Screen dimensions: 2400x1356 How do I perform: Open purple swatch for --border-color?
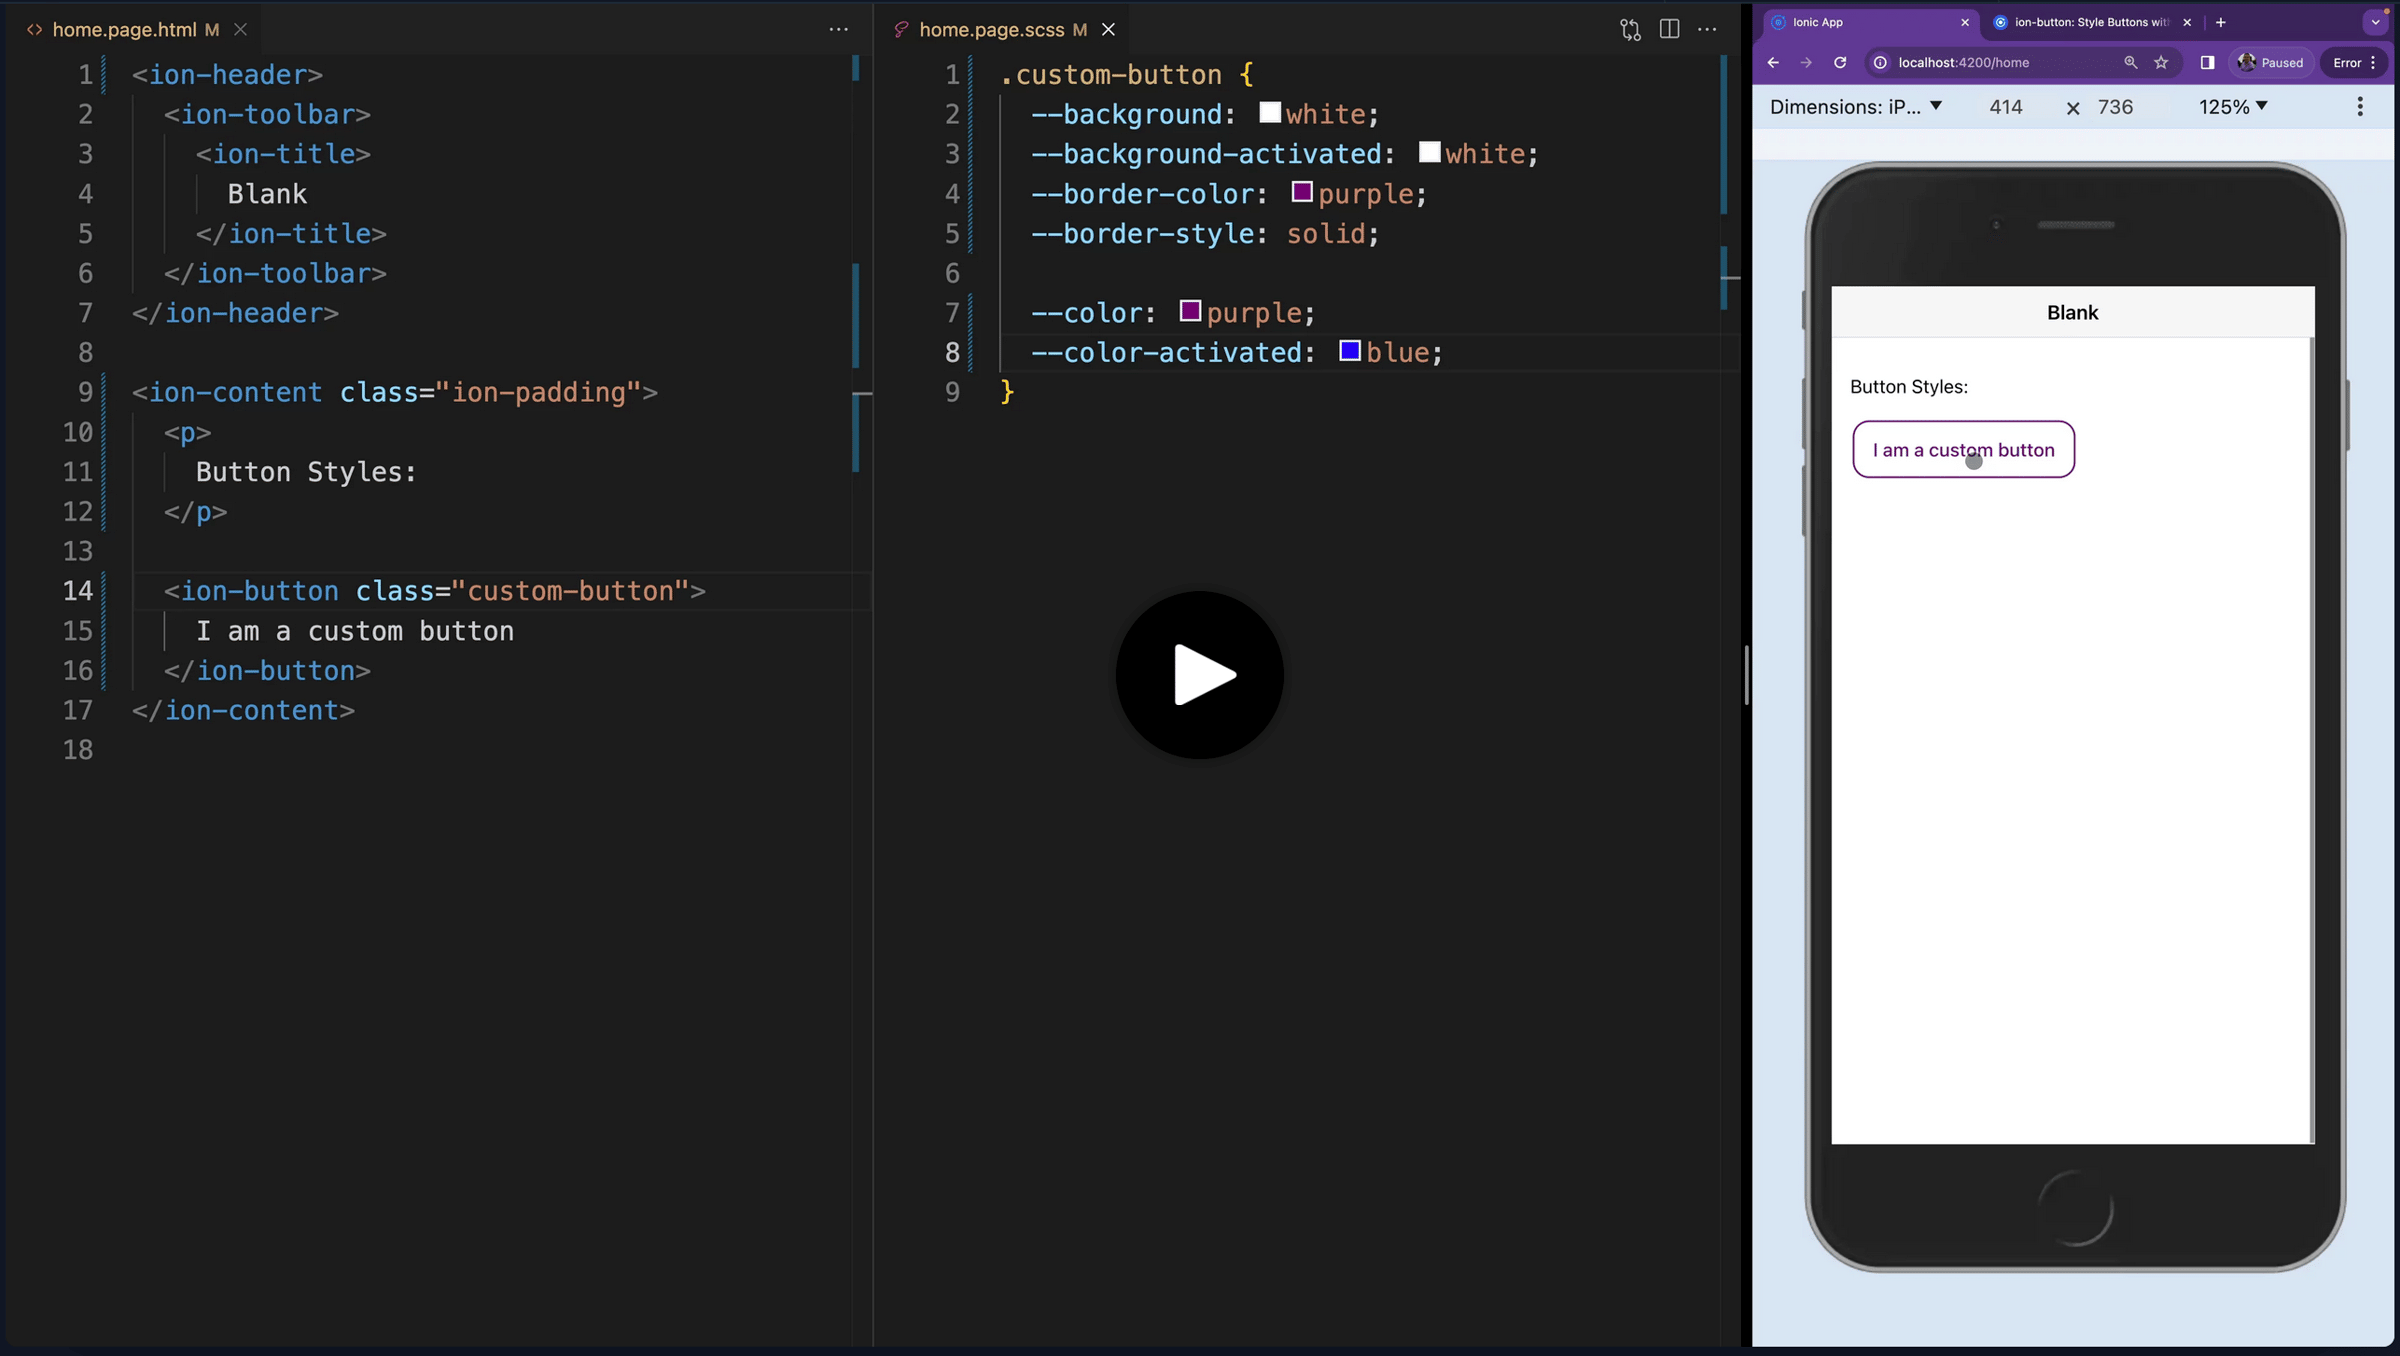click(x=1302, y=192)
